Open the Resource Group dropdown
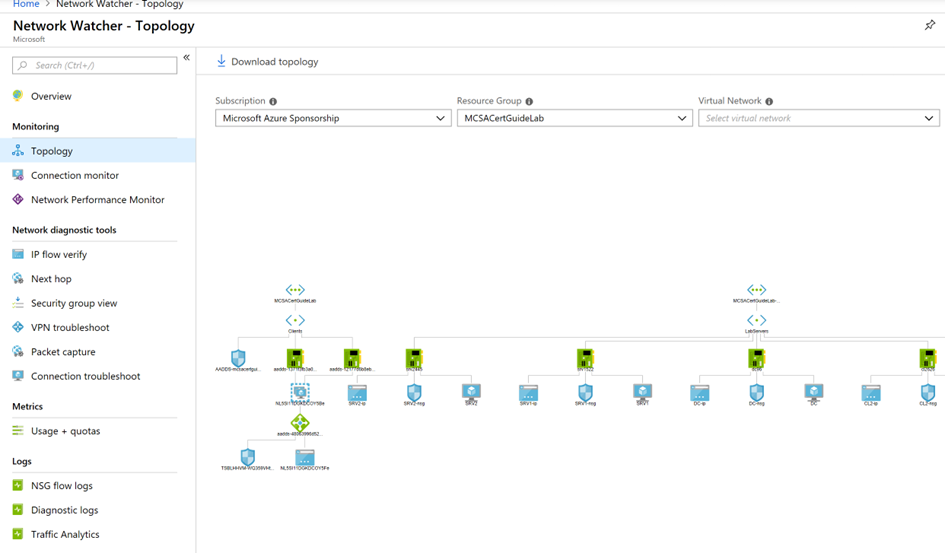The height and width of the screenshot is (553, 945). 574,118
